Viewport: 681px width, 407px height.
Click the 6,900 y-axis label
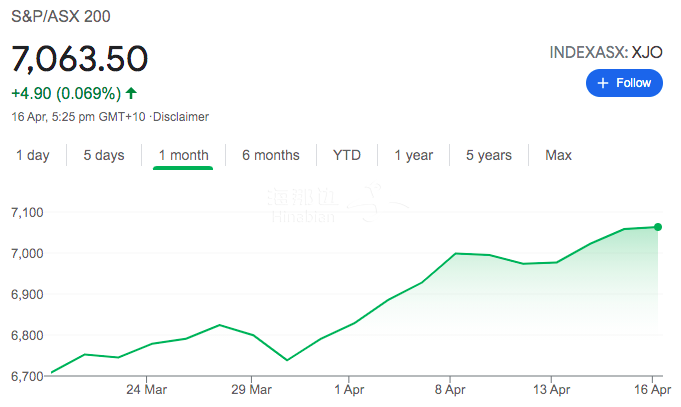point(27,294)
